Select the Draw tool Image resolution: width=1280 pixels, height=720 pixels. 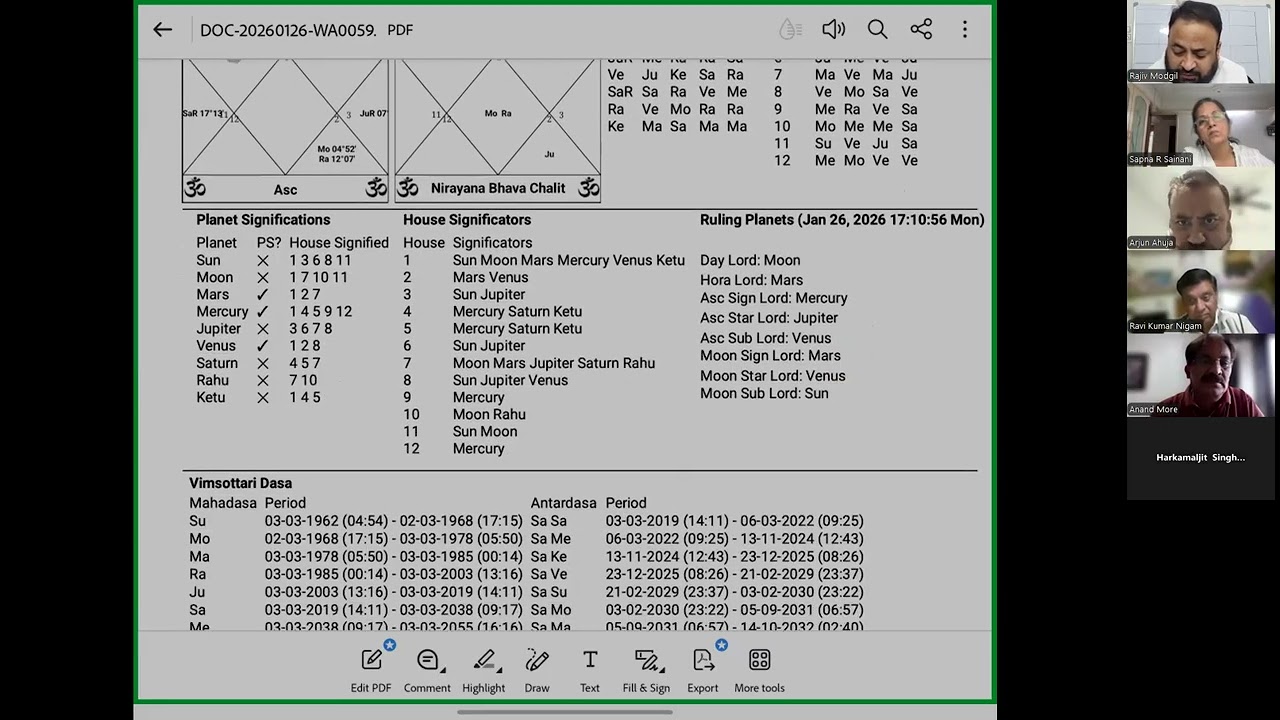coord(537,669)
